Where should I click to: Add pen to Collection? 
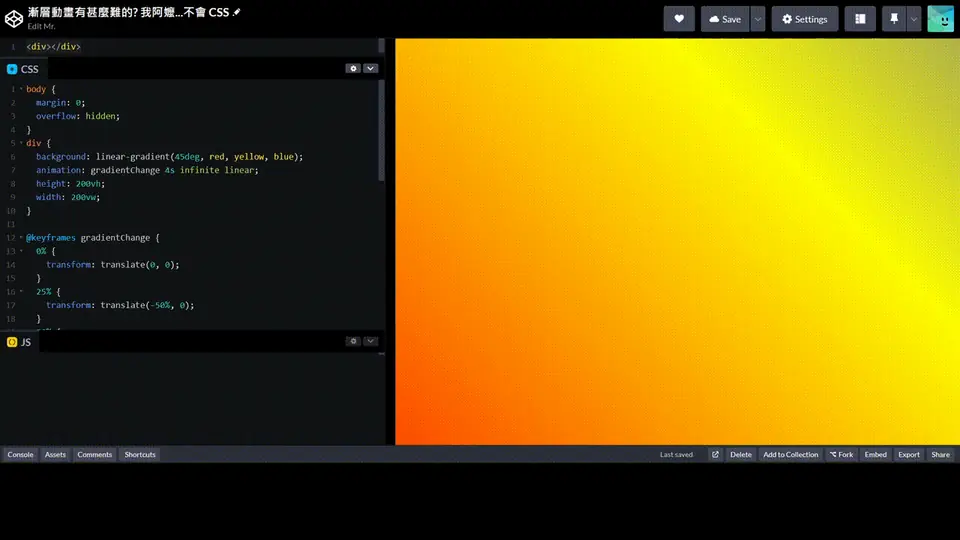pyautogui.click(x=790, y=454)
